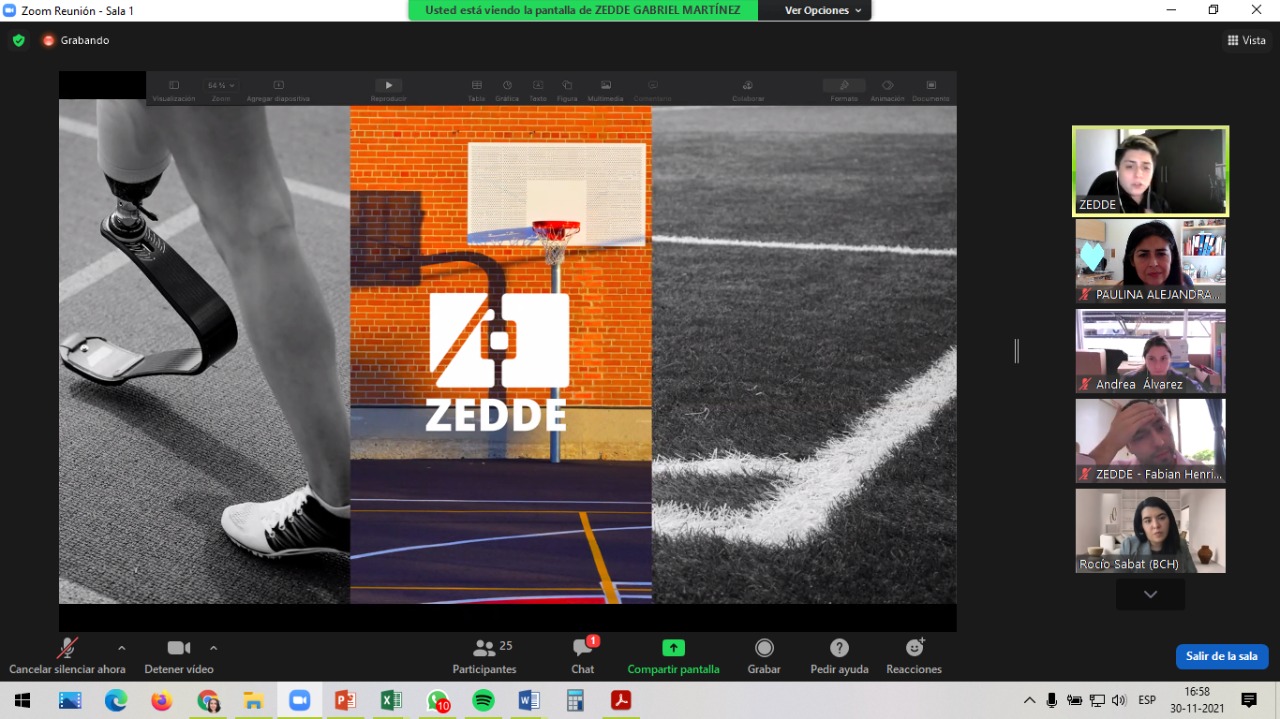Open the Windows Start menu
1280x719 pixels.
pos(22,700)
